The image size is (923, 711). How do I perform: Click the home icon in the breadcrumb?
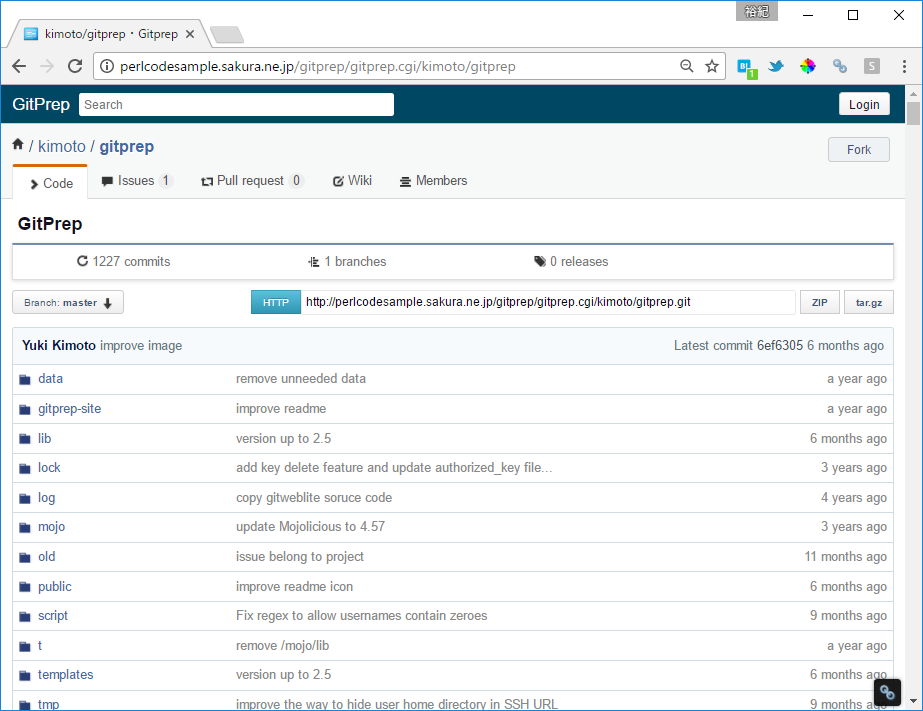coord(18,145)
